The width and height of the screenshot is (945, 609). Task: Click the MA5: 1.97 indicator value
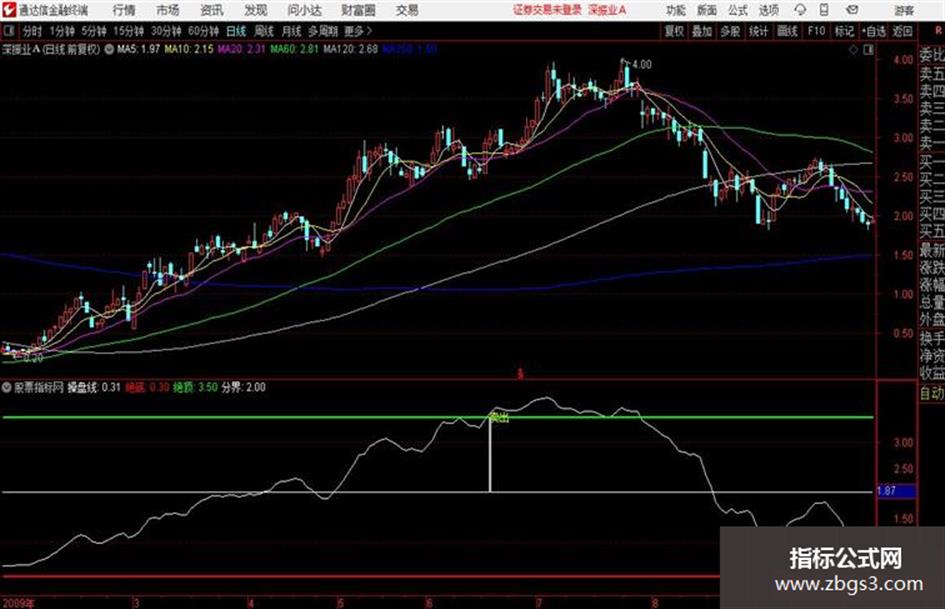139,49
